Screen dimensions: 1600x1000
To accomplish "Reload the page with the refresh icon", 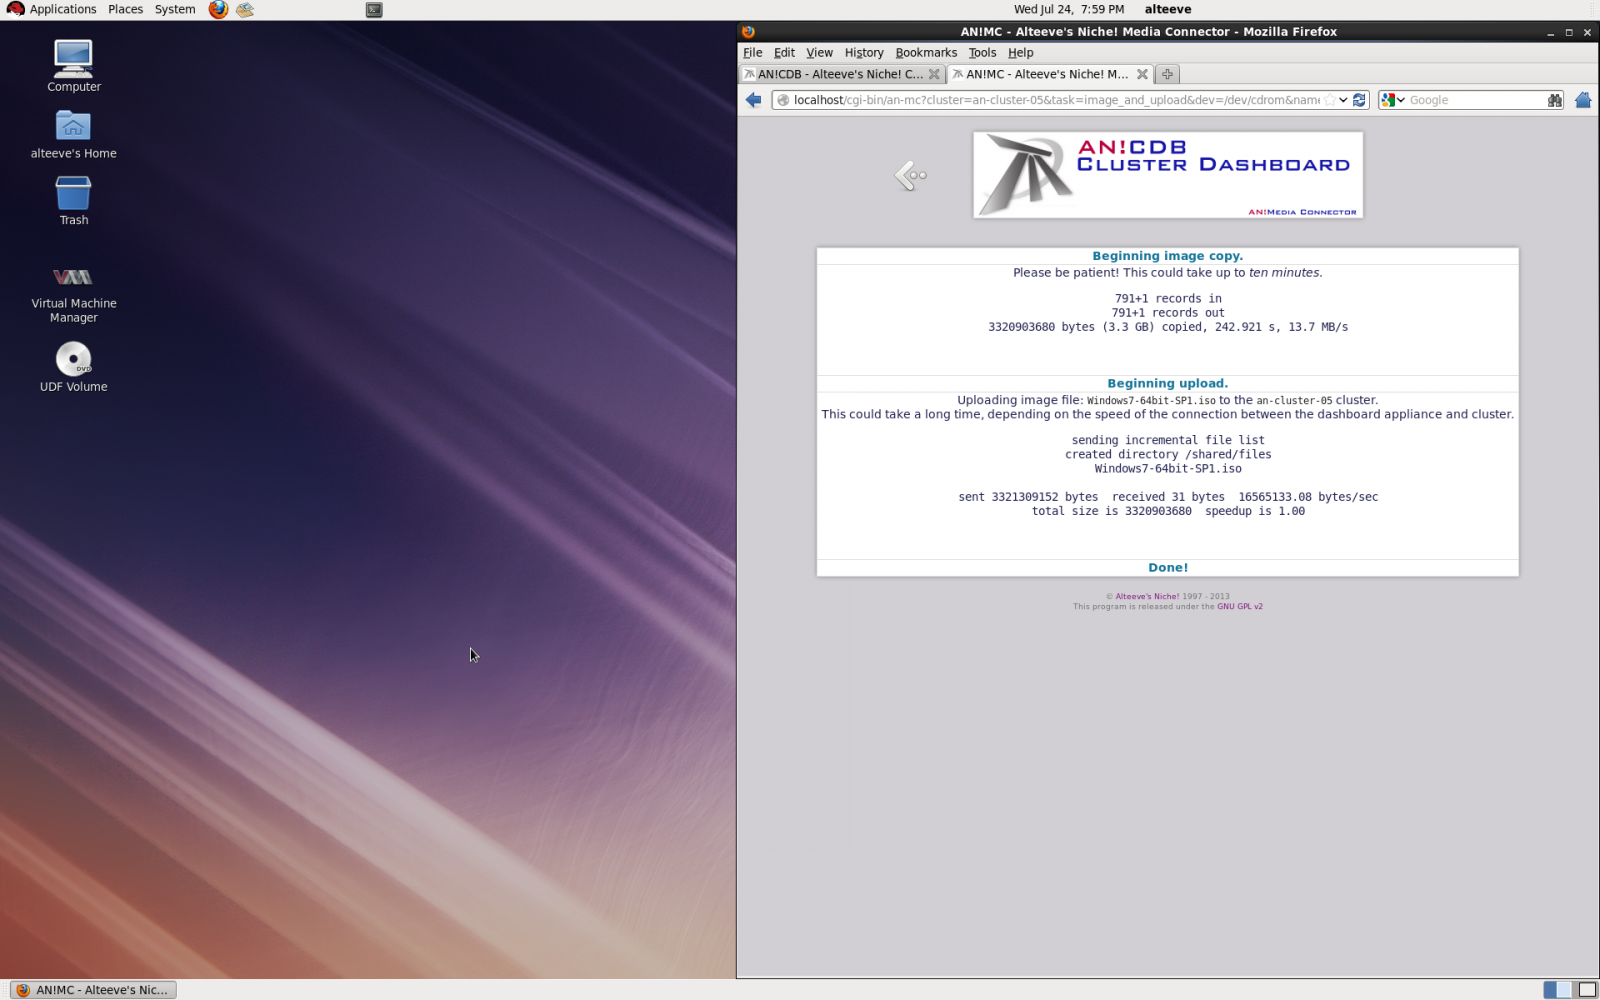I will (x=1359, y=100).
